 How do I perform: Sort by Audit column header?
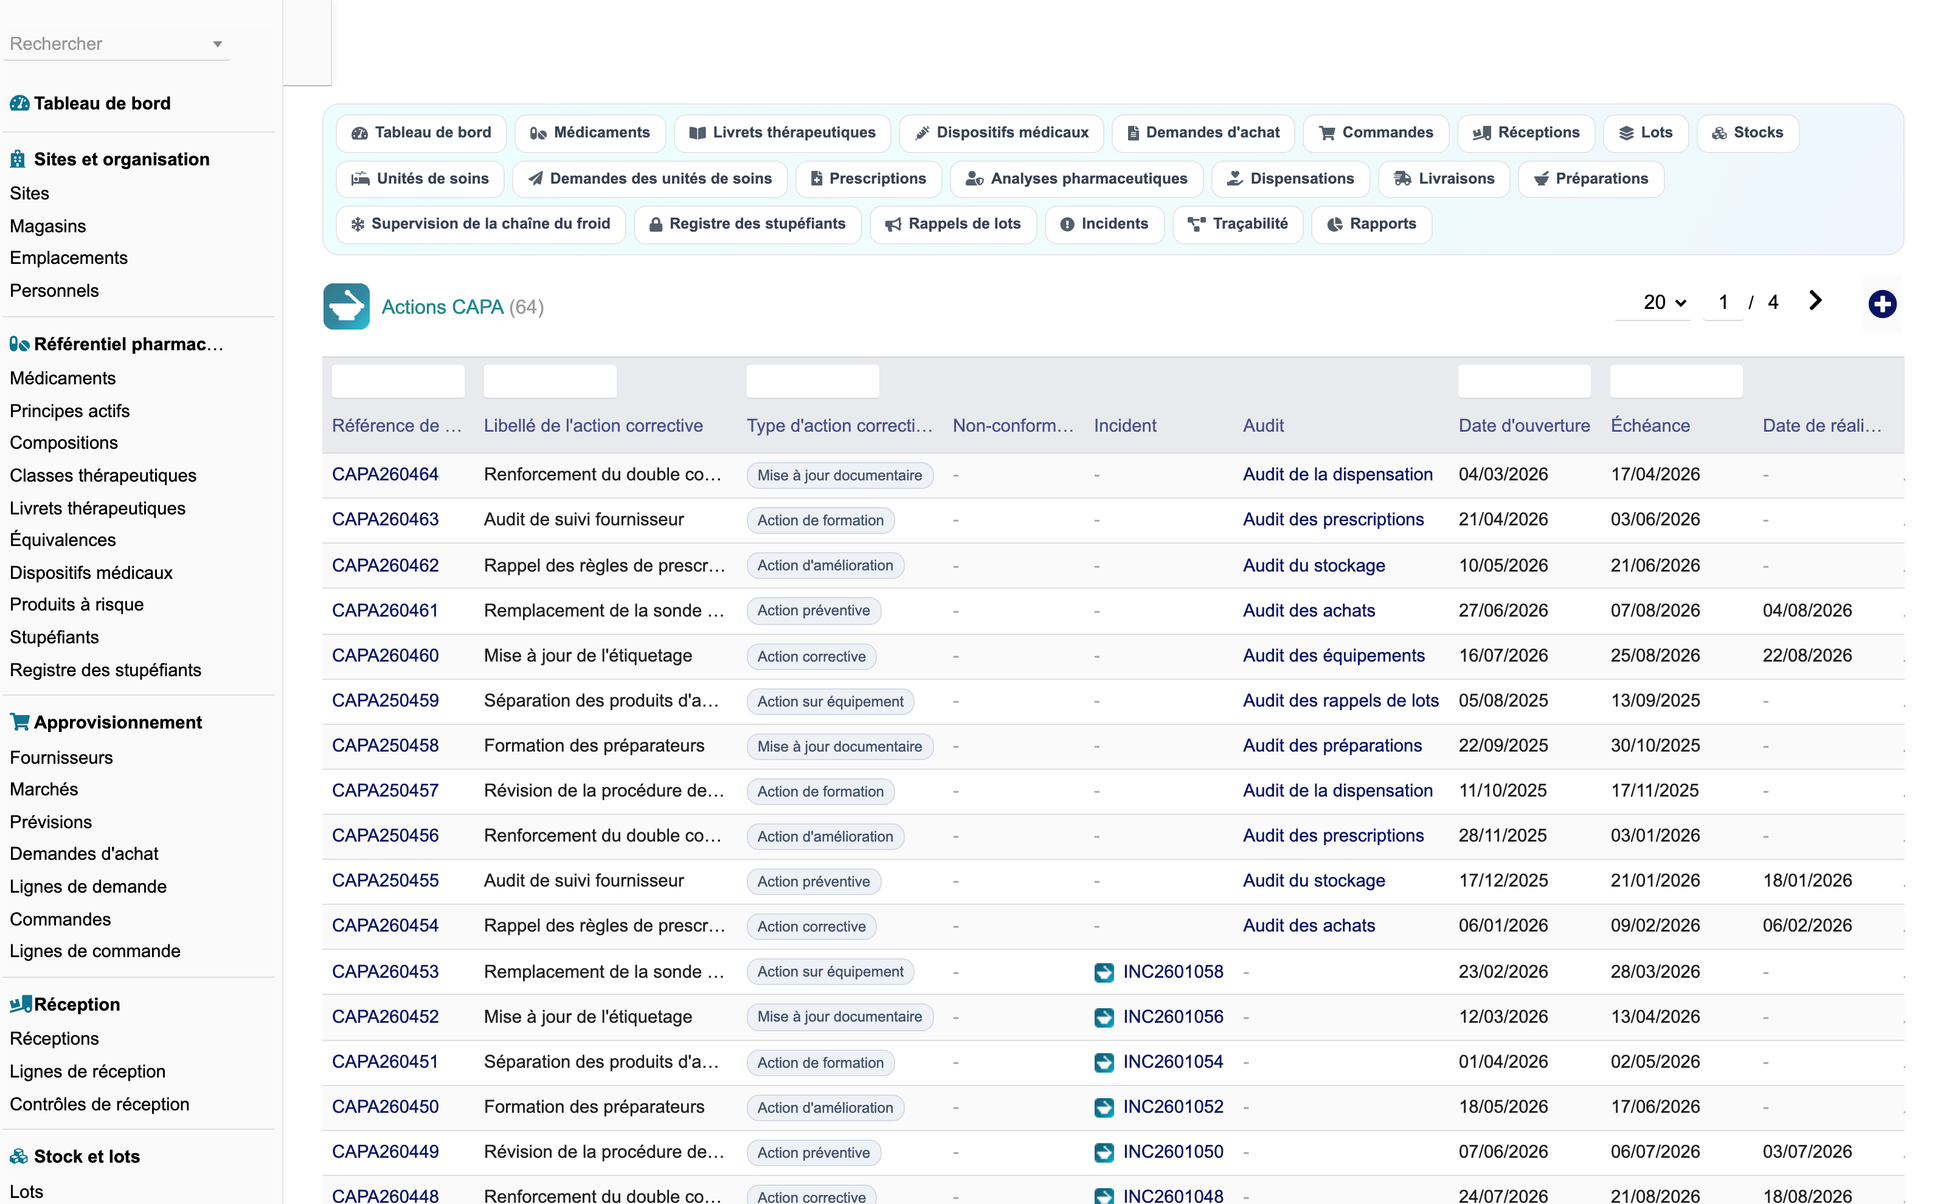1263,426
